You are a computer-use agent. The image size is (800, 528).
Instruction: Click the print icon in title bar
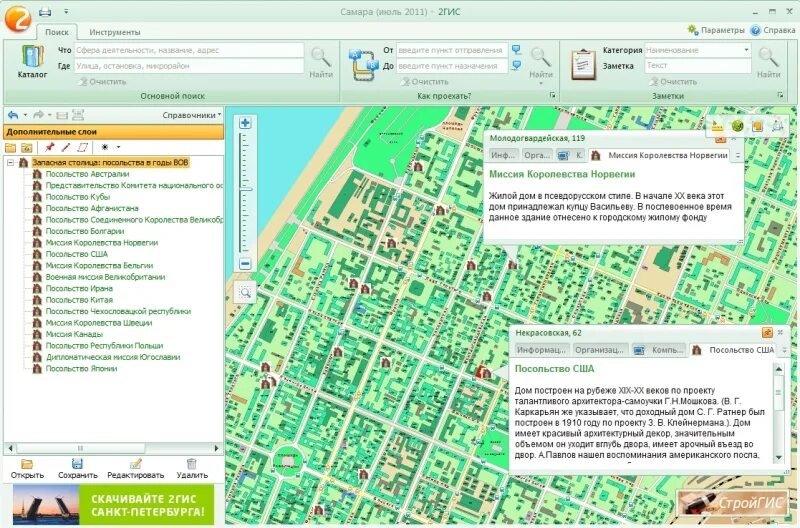click(x=45, y=12)
